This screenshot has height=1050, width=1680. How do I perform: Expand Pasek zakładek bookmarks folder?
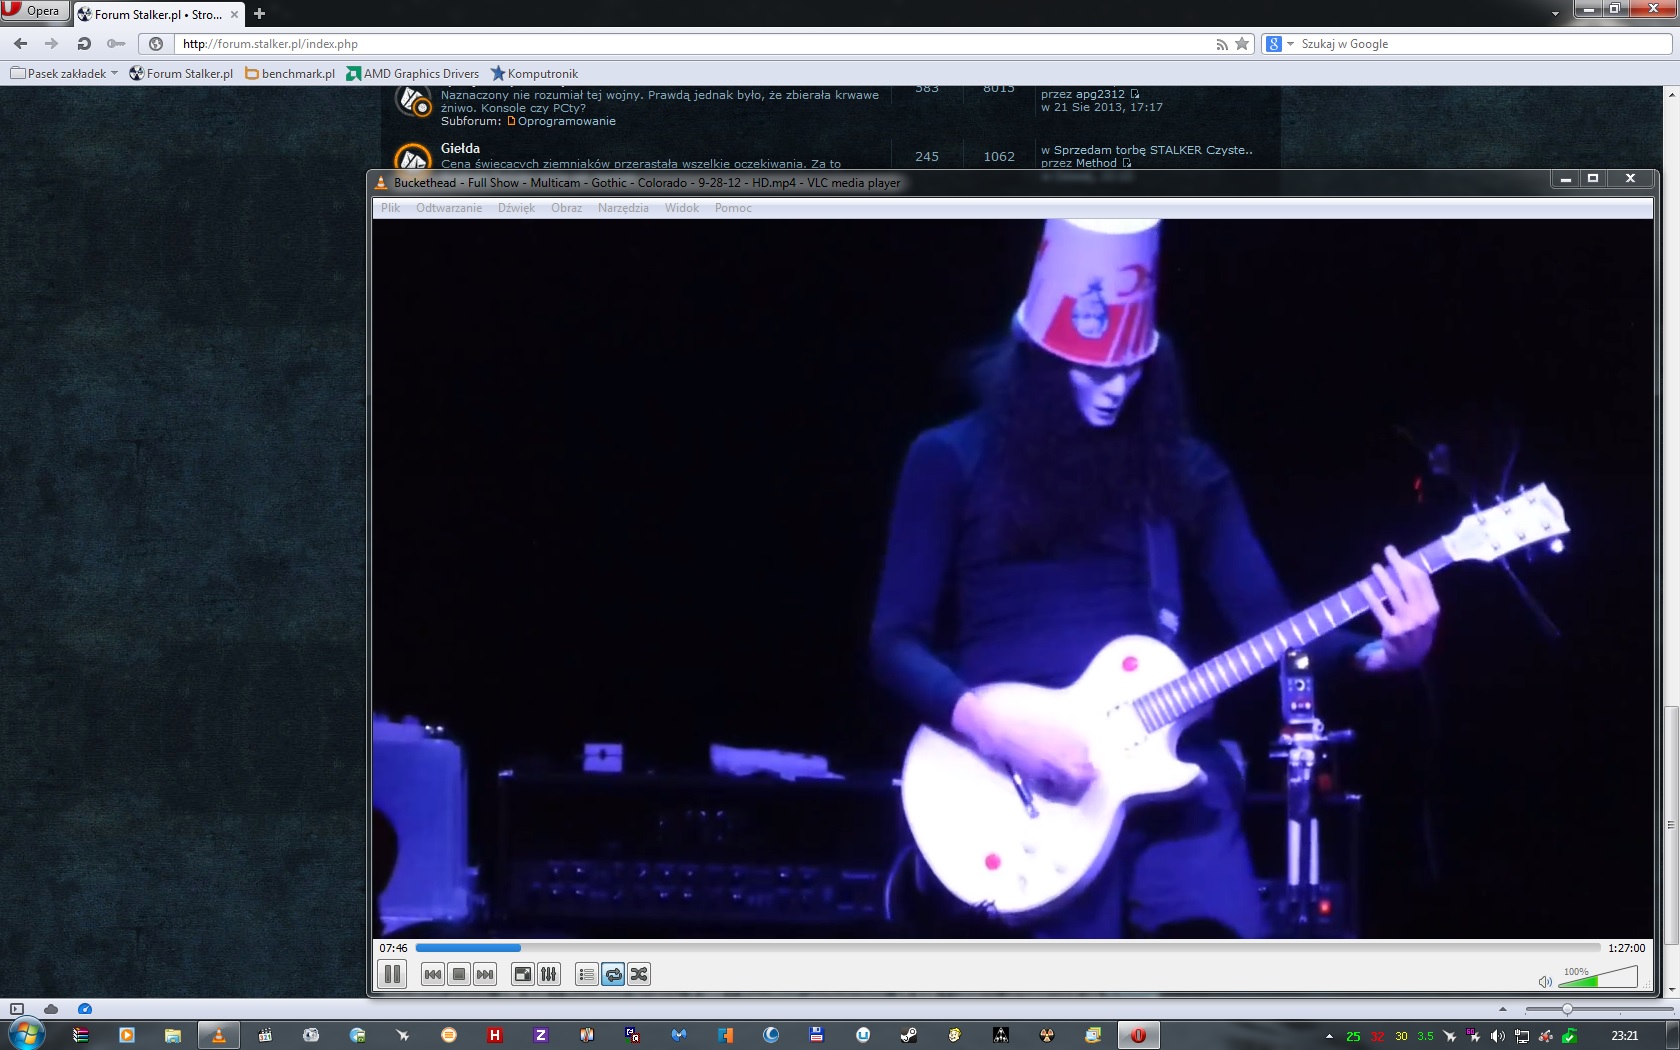coord(64,73)
